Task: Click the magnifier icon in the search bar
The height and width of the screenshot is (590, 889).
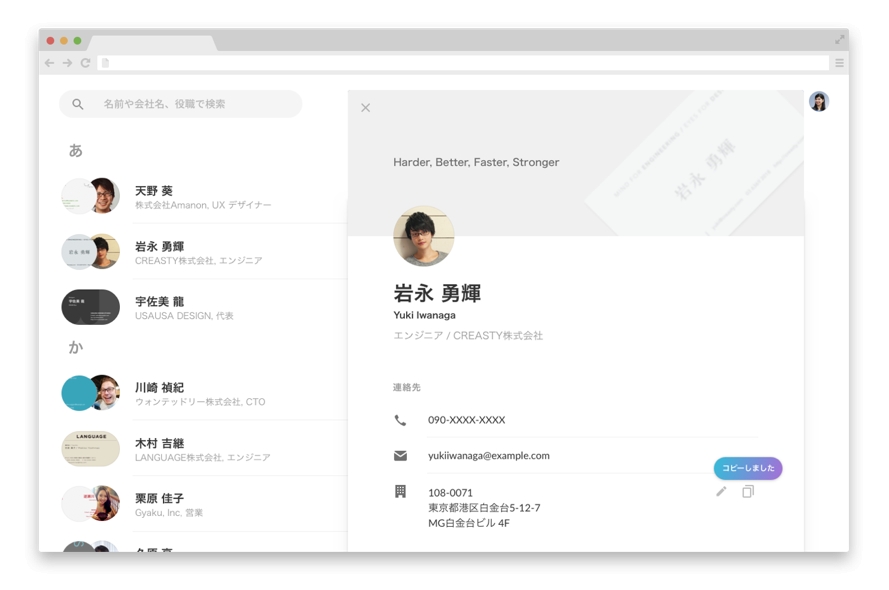Action: 77,104
